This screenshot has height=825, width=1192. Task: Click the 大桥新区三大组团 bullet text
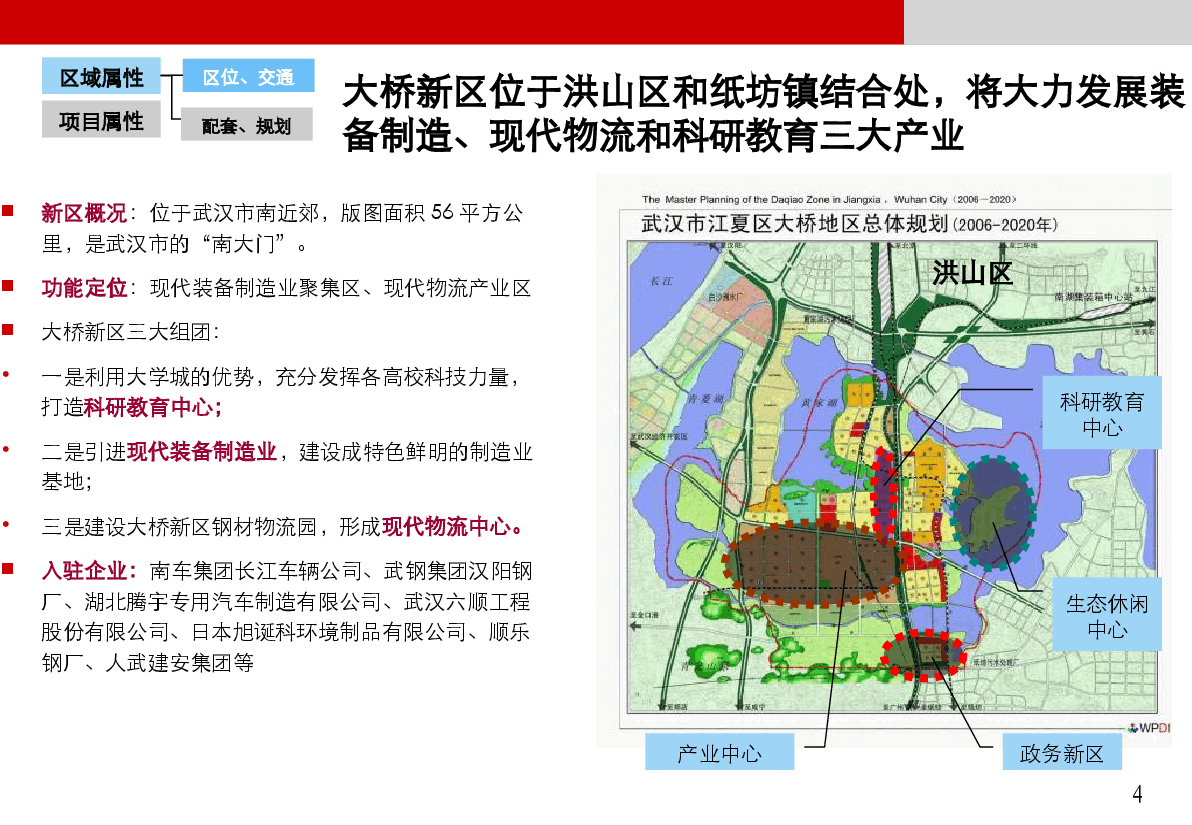pyautogui.click(x=129, y=332)
